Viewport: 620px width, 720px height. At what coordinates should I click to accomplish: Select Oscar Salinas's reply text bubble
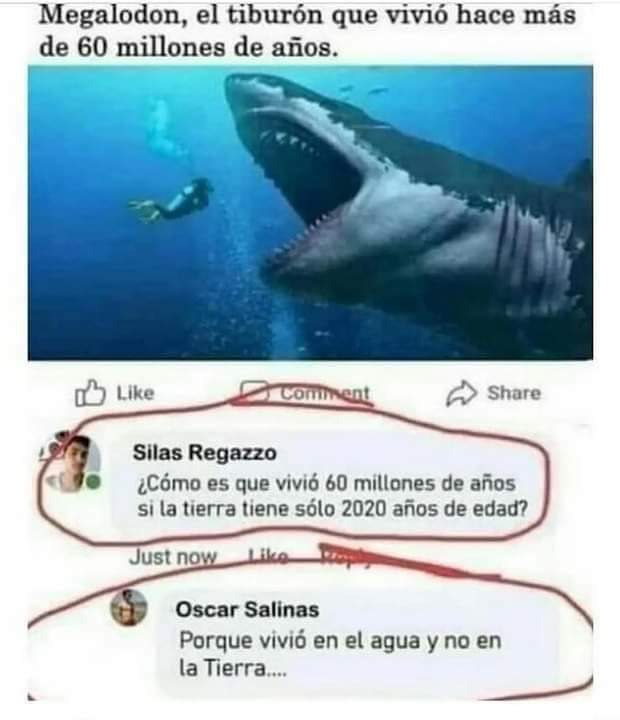pos(358,639)
